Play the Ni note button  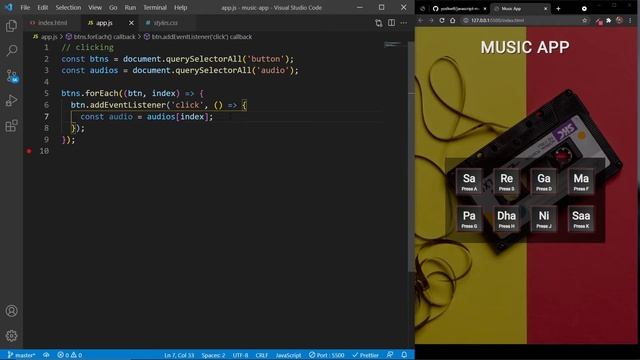coord(544,218)
